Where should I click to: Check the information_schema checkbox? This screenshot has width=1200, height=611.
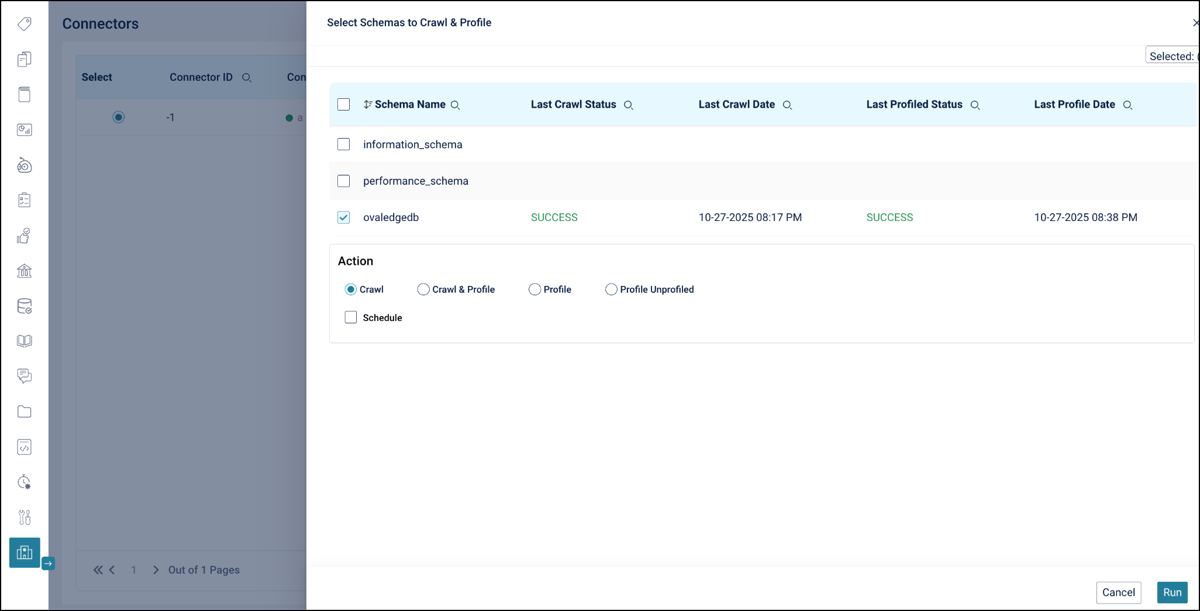coord(344,144)
